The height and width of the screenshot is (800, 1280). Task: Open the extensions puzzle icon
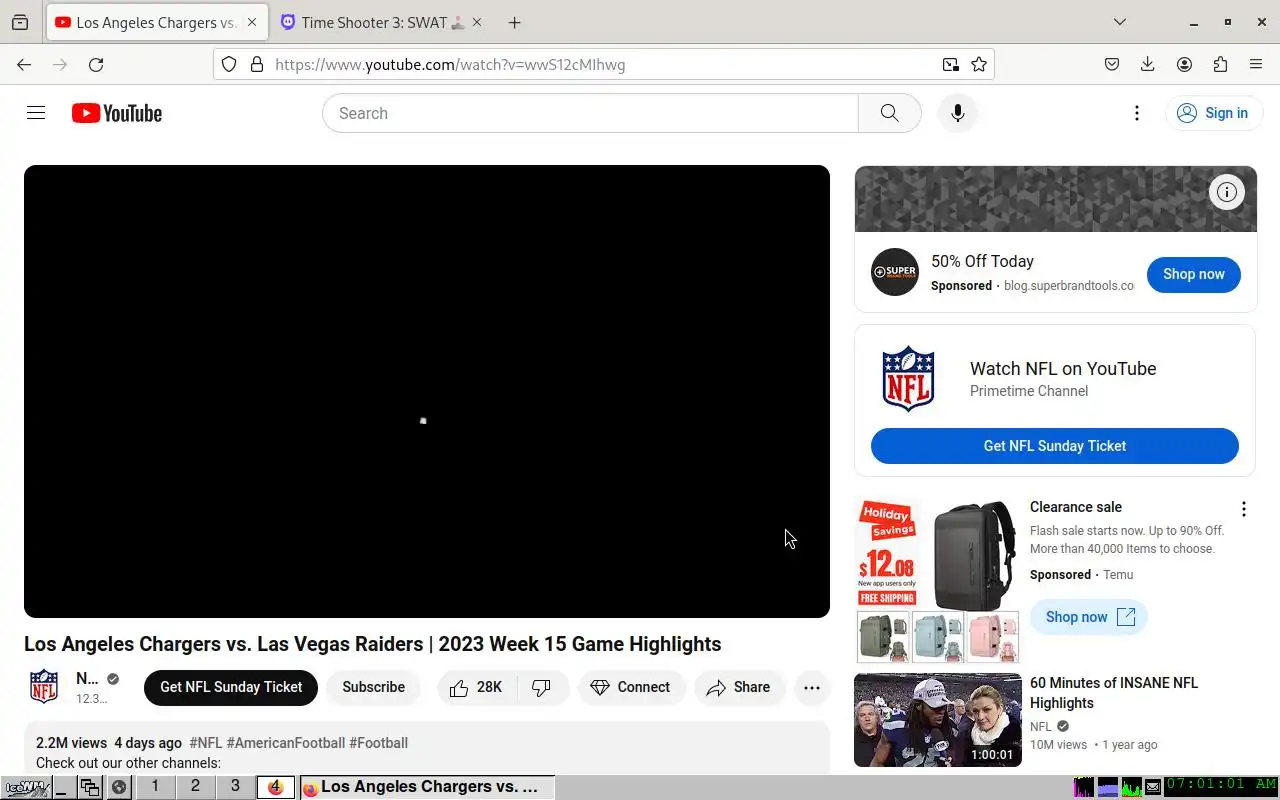point(1220,64)
